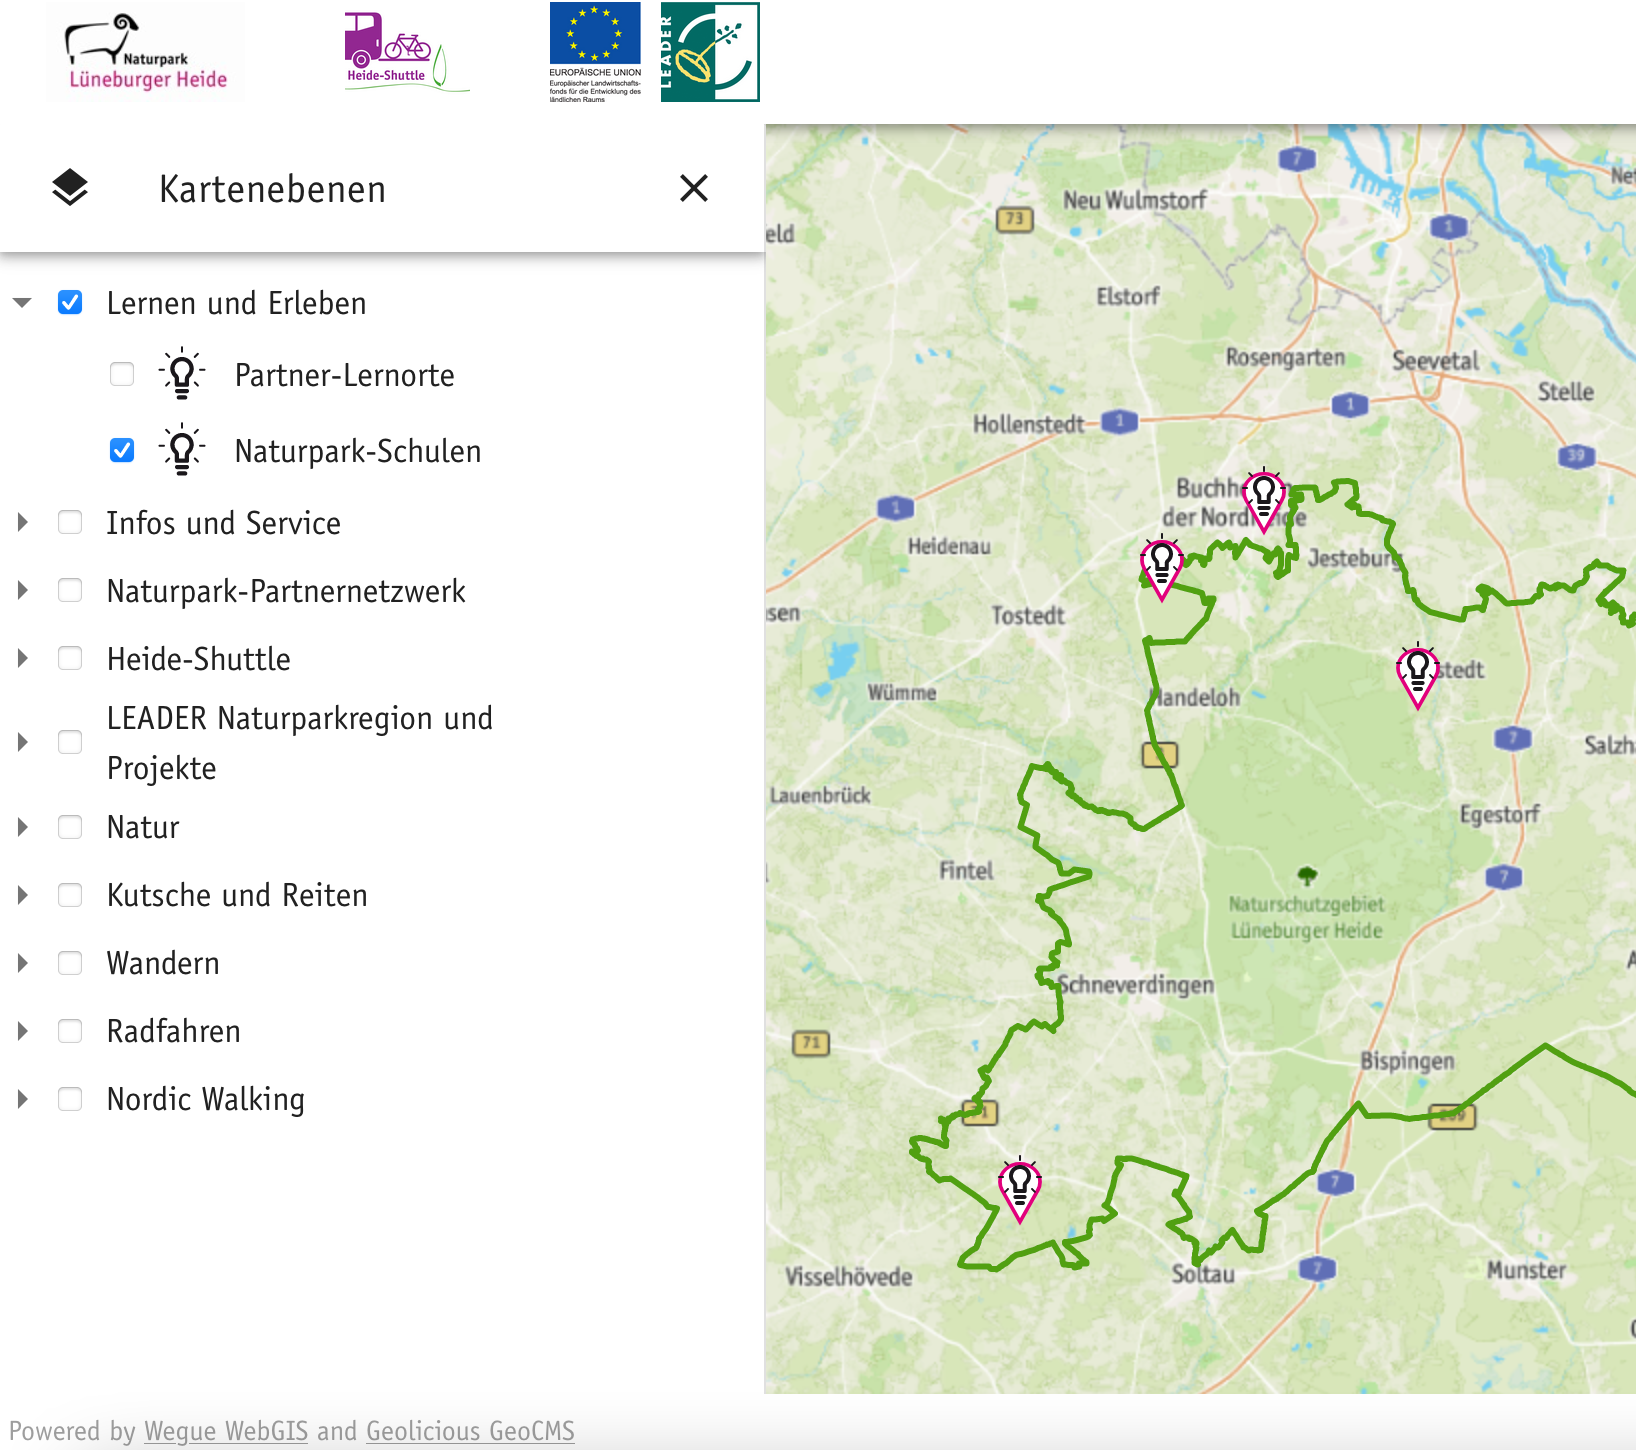Enable the Partner-Lernorte layer checkbox
This screenshot has width=1636, height=1450.
click(122, 374)
